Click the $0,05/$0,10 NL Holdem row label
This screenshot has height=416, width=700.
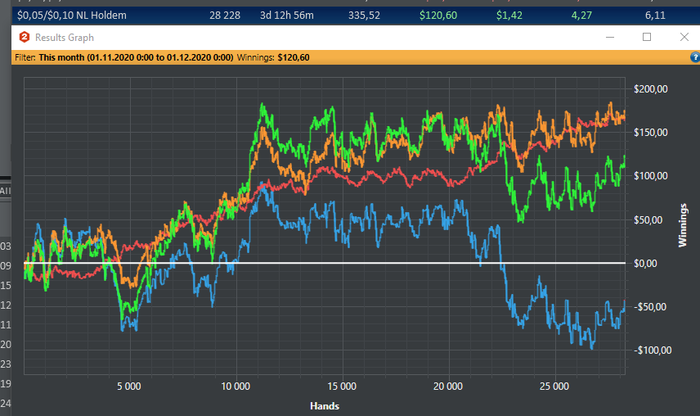pos(72,15)
